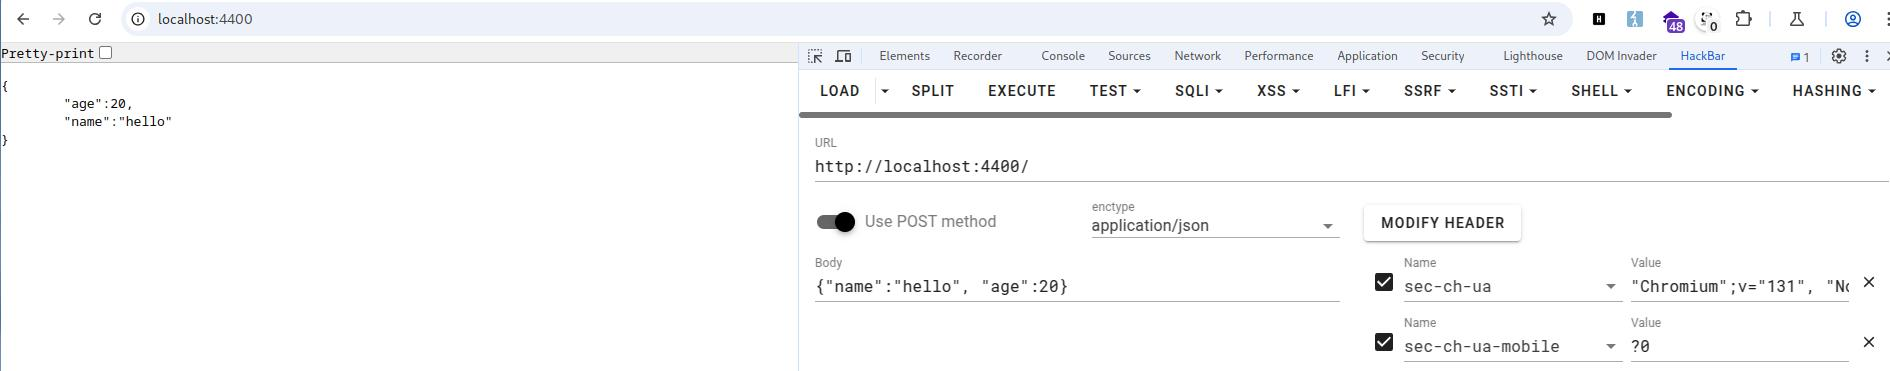This screenshot has height=371, width=1890.
Task: Remove the sec-ch-ua header row
Action: point(1868,282)
